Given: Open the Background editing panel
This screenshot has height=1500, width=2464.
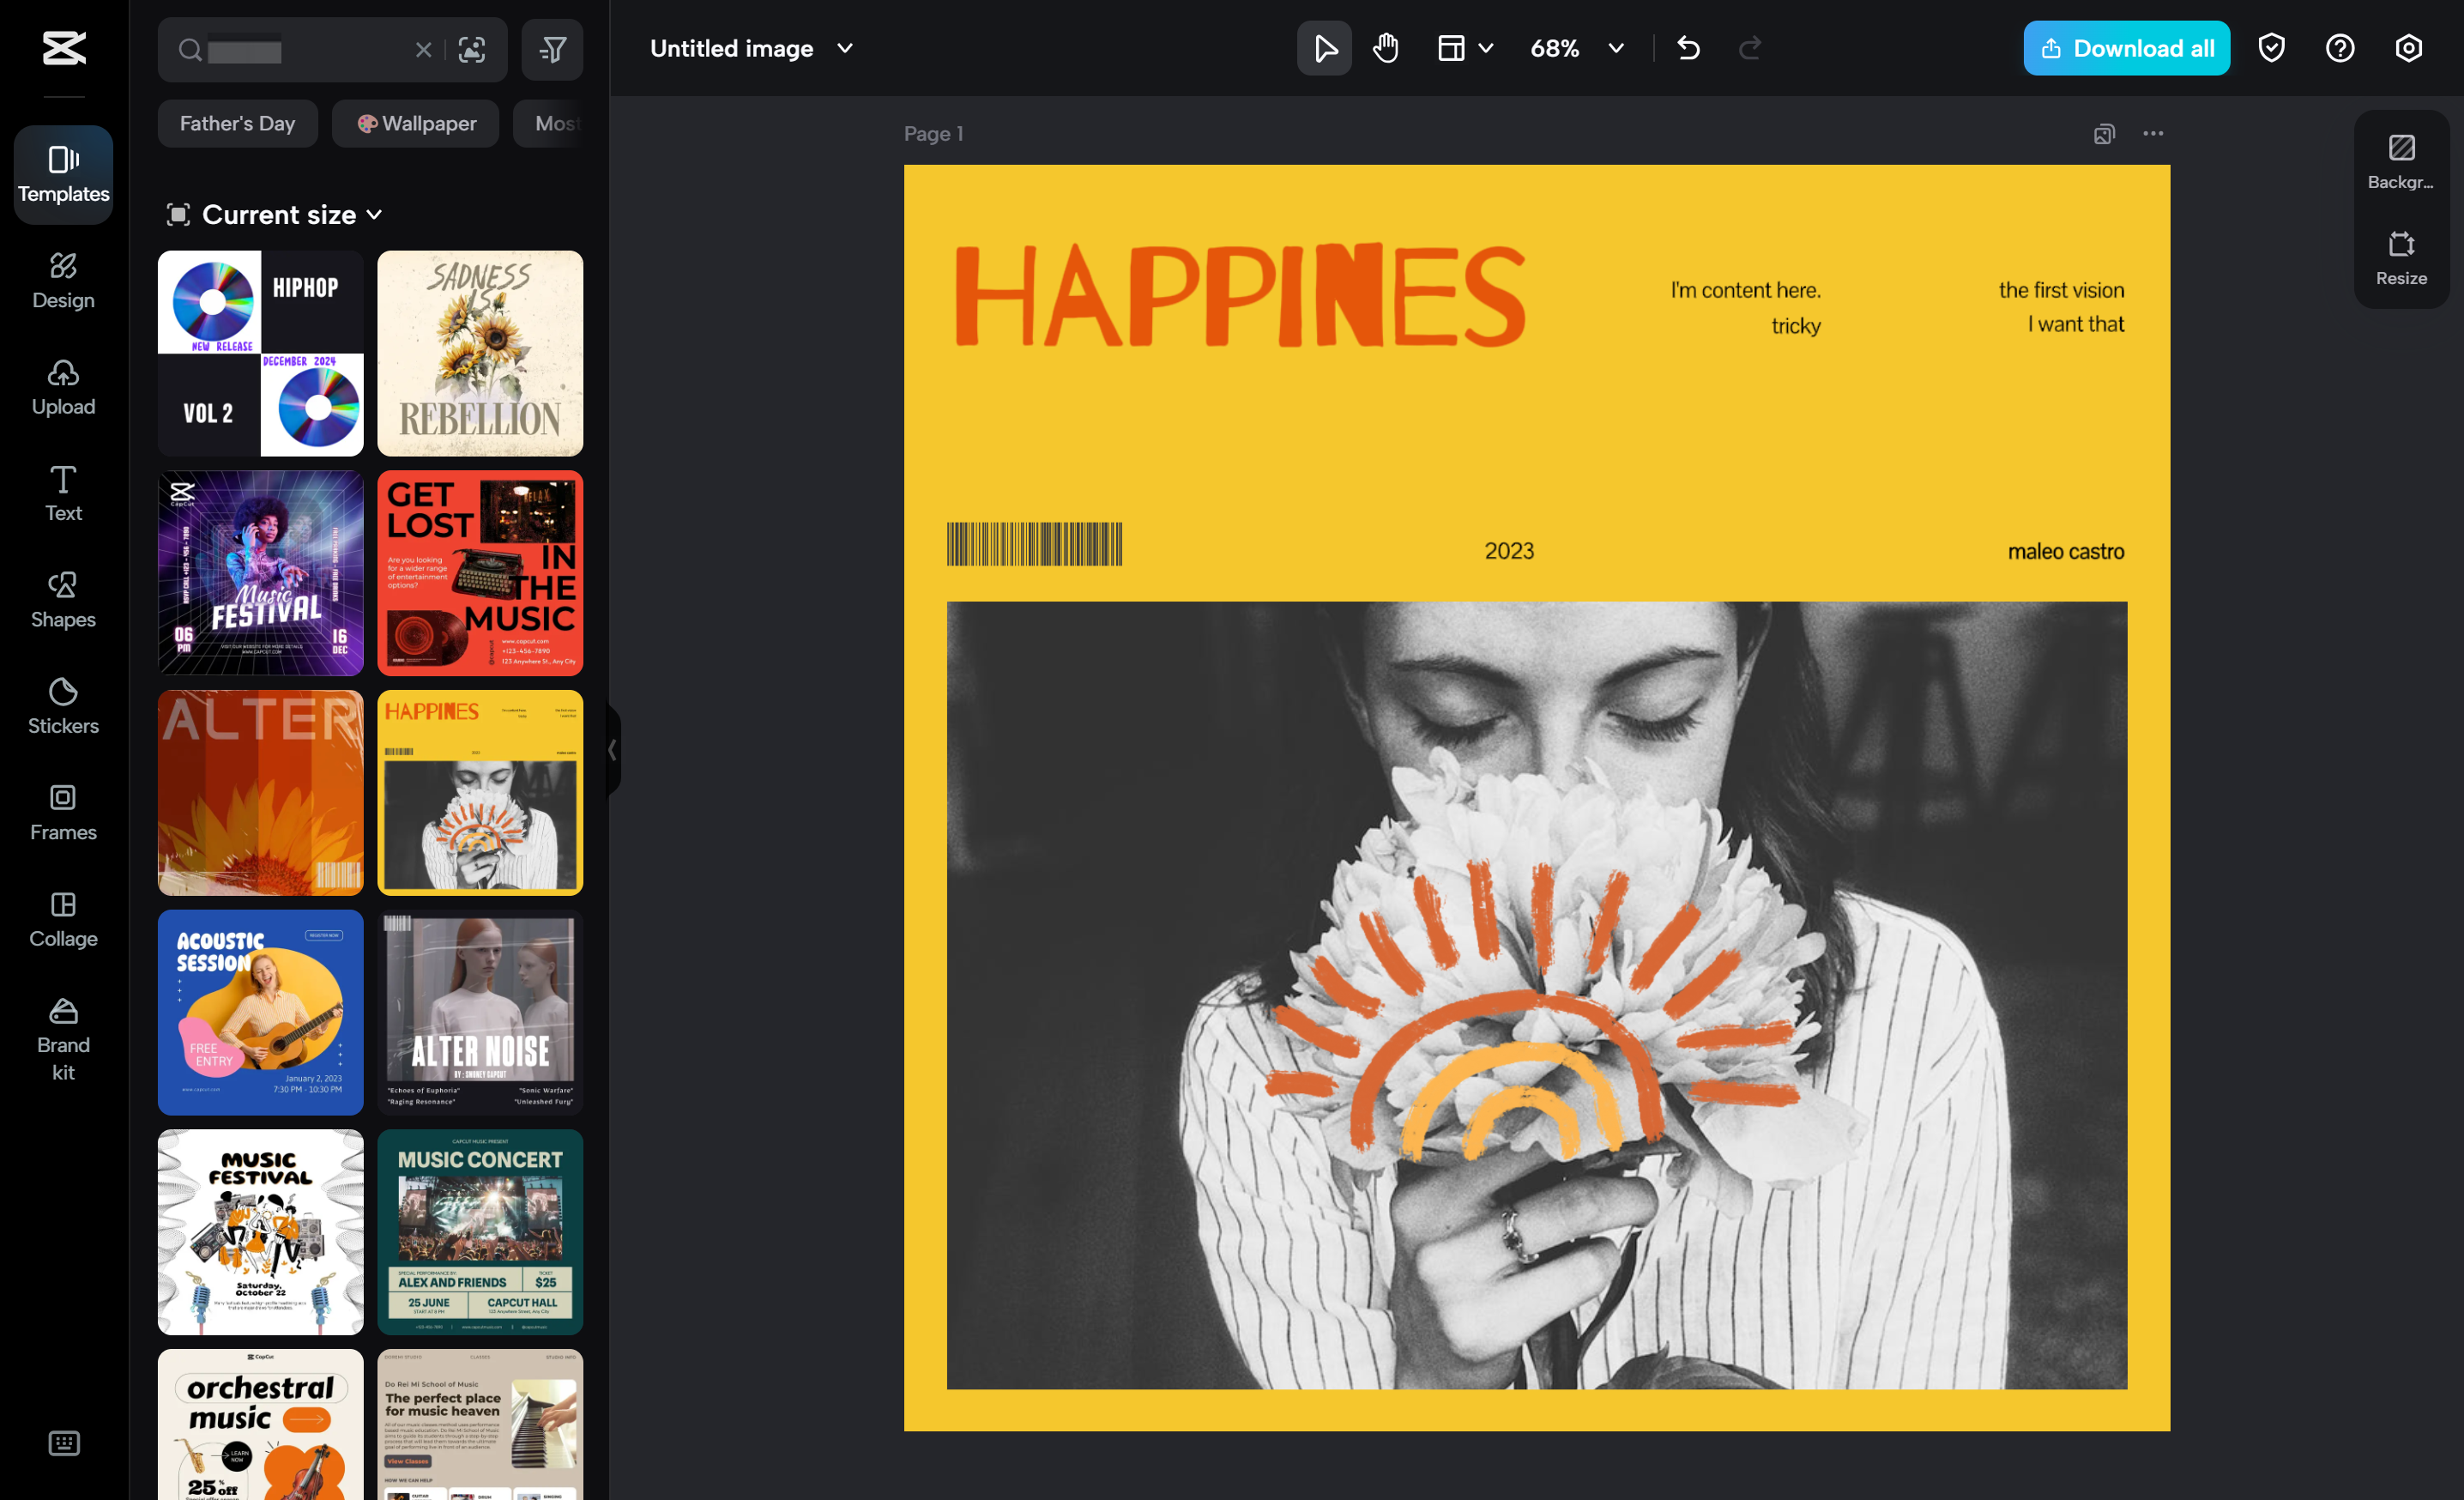Looking at the screenshot, I should click(x=2400, y=160).
